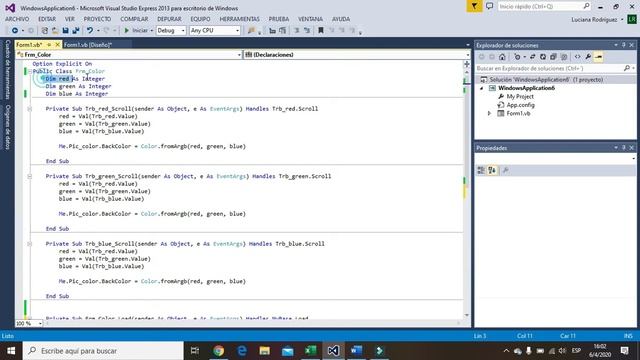The height and width of the screenshot is (360, 640).
Task: Toggle auto-hide pin of Propiedades panel
Action: [x=624, y=148]
